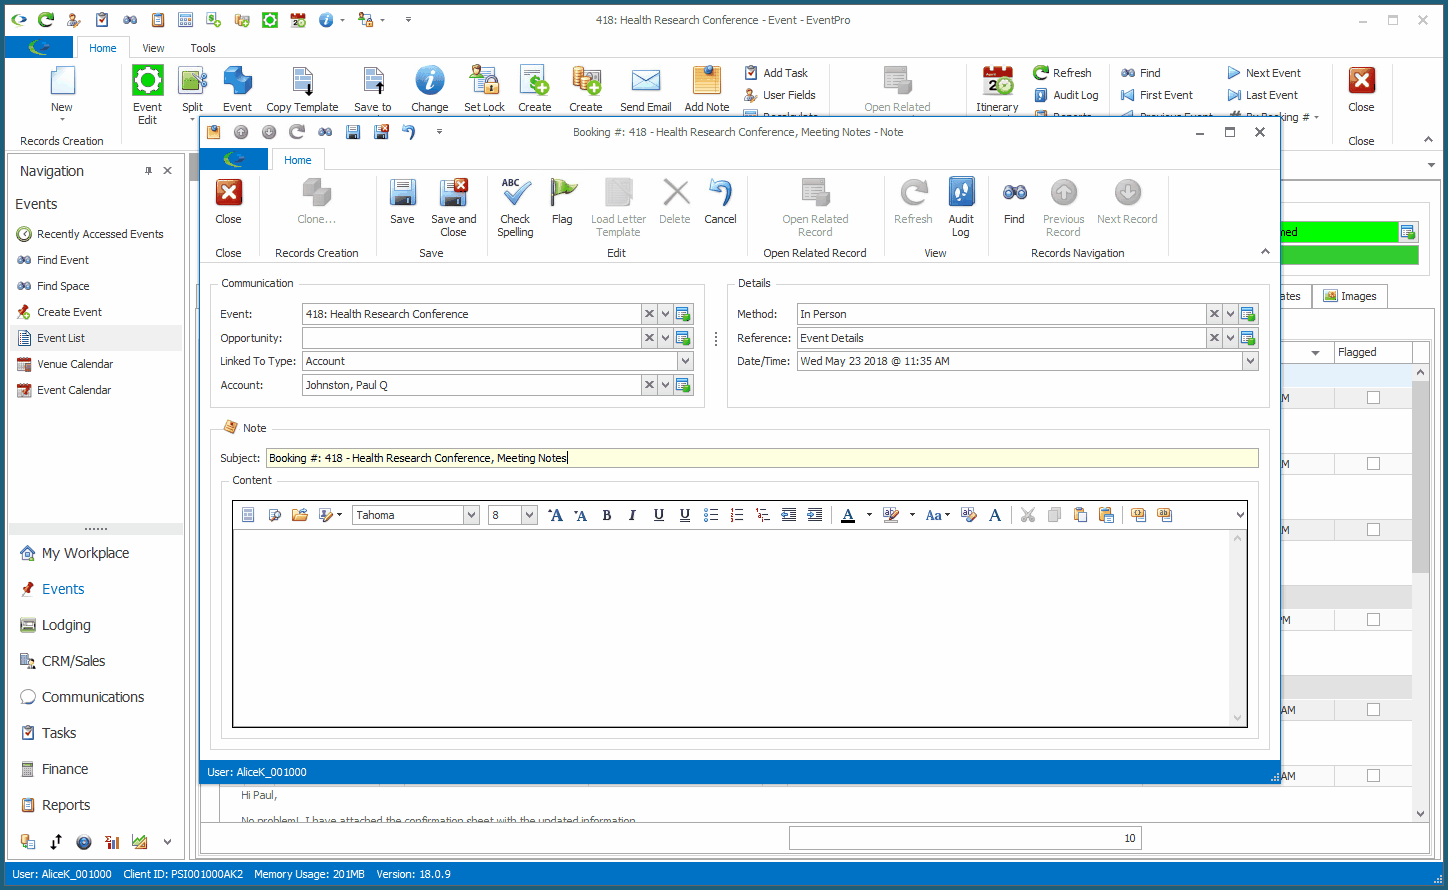Collapse the note window ribbon
1448x890 pixels.
[x=1265, y=252]
